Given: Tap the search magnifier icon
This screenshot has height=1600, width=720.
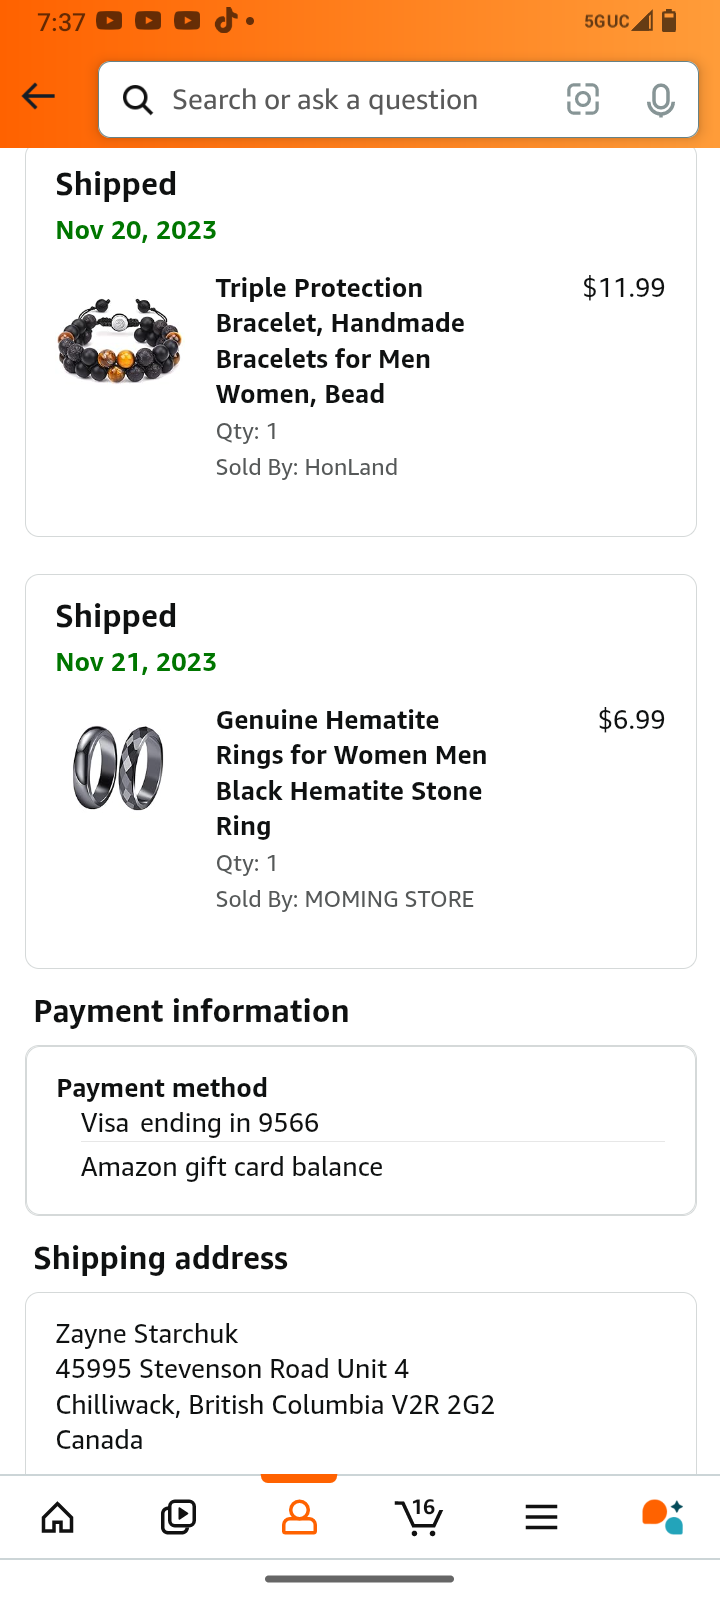Looking at the screenshot, I should click(x=138, y=100).
